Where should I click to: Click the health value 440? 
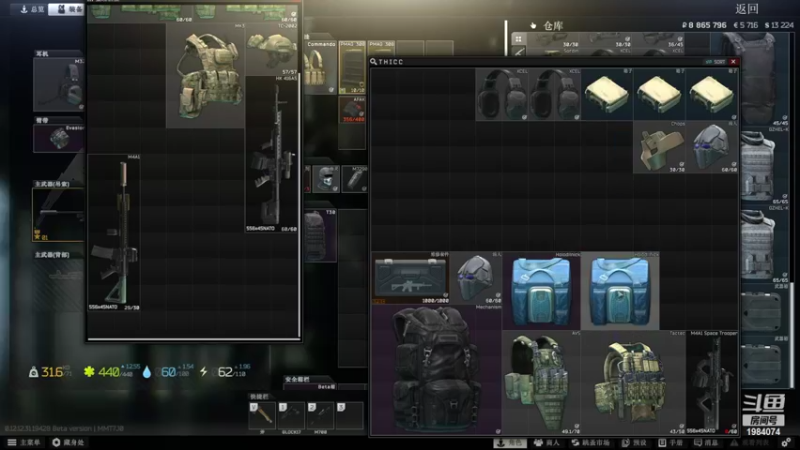click(109, 372)
